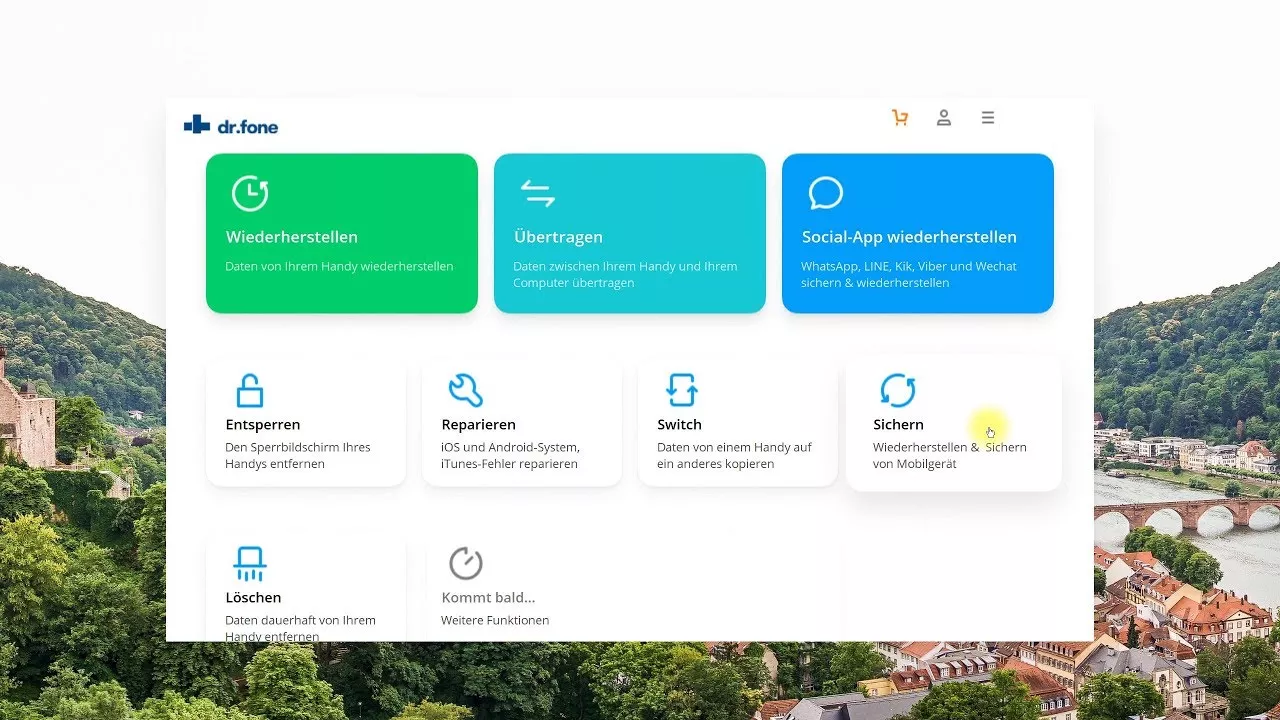Click the Löschen label
This screenshot has width=1280, height=720.
(x=253, y=598)
